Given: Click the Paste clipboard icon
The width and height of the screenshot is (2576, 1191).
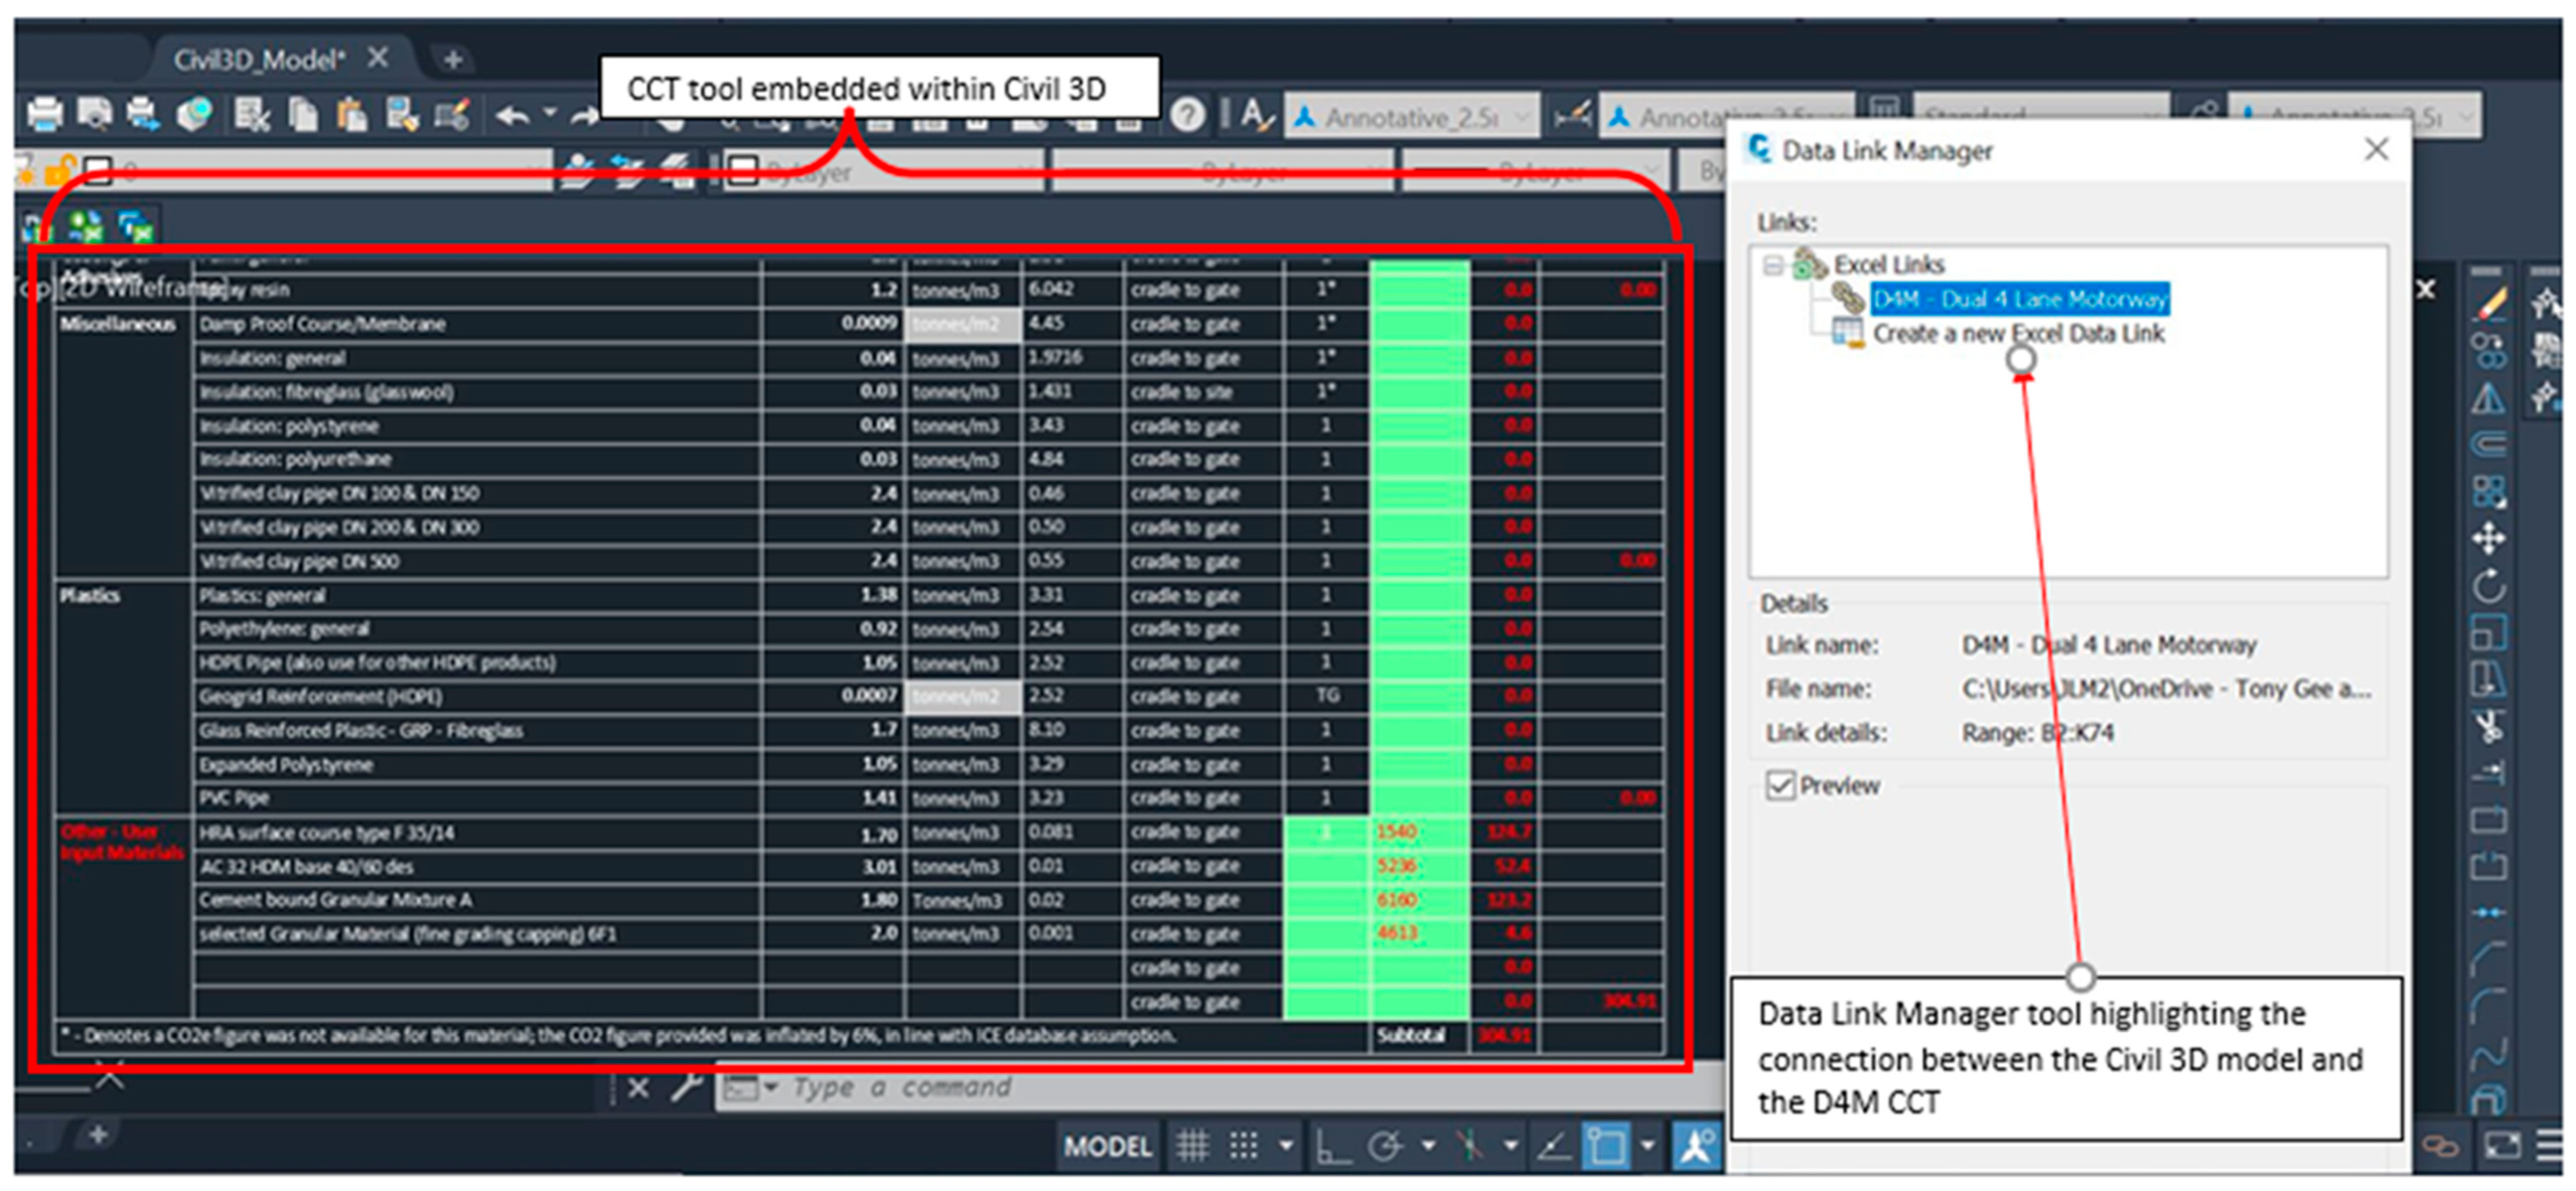Looking at the screenshot, I should coord(351,115).
